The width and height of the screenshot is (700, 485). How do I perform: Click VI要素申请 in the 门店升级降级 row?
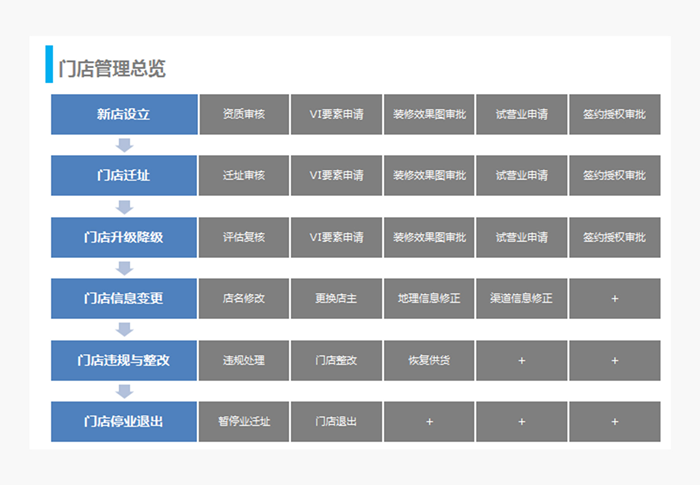click(x=336, y=237)
